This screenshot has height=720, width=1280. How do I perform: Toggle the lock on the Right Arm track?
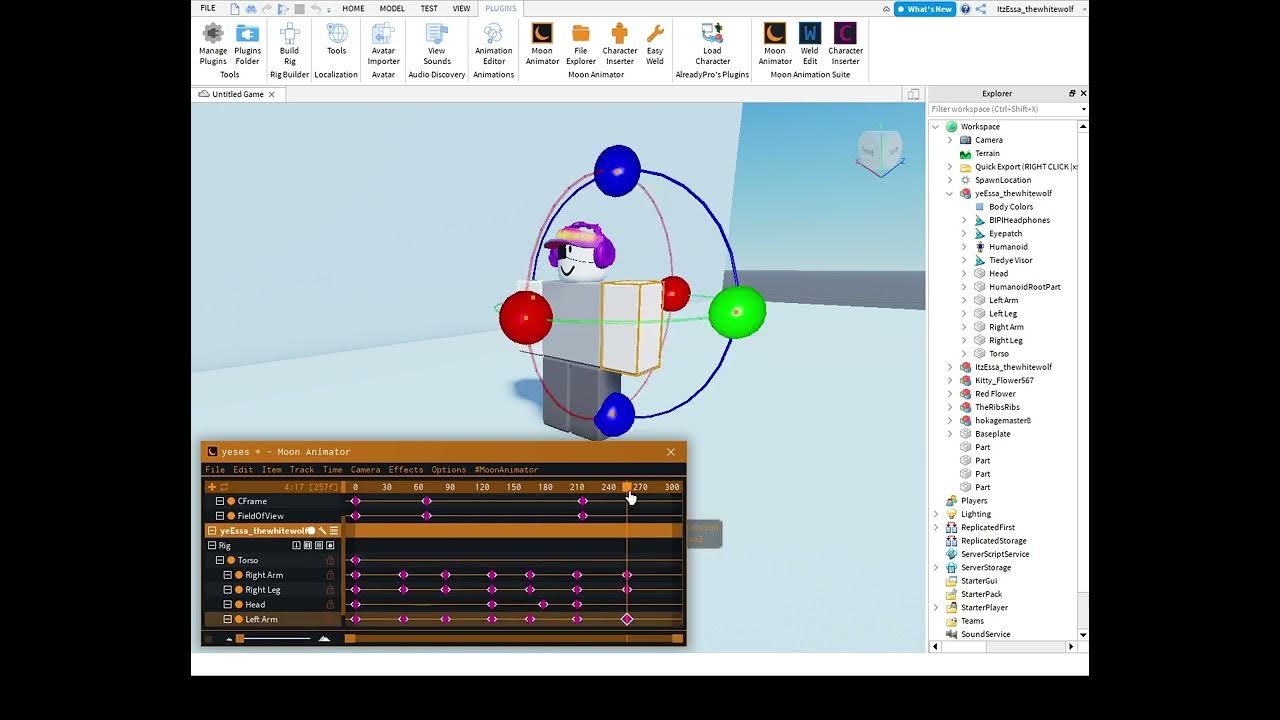pyautogui.click(x=330, y=575)
